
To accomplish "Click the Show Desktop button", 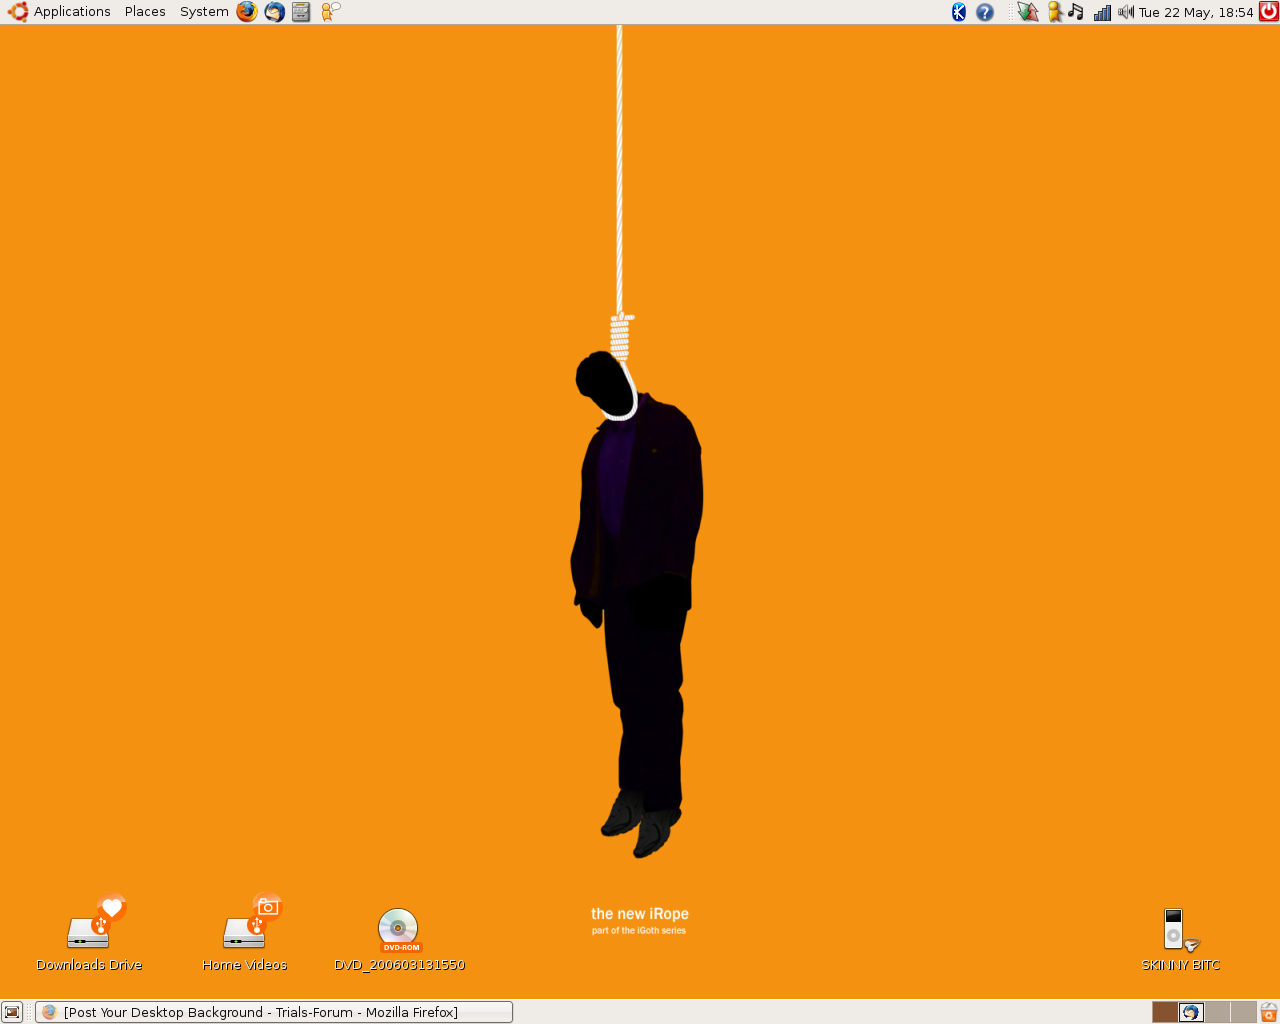I will [x=12, y=1012].
